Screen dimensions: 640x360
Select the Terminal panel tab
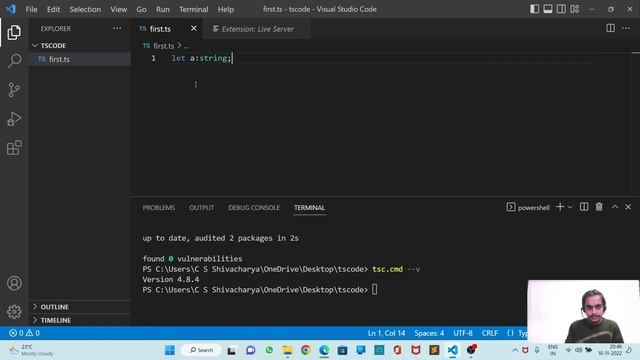click(x=309, y=208)
